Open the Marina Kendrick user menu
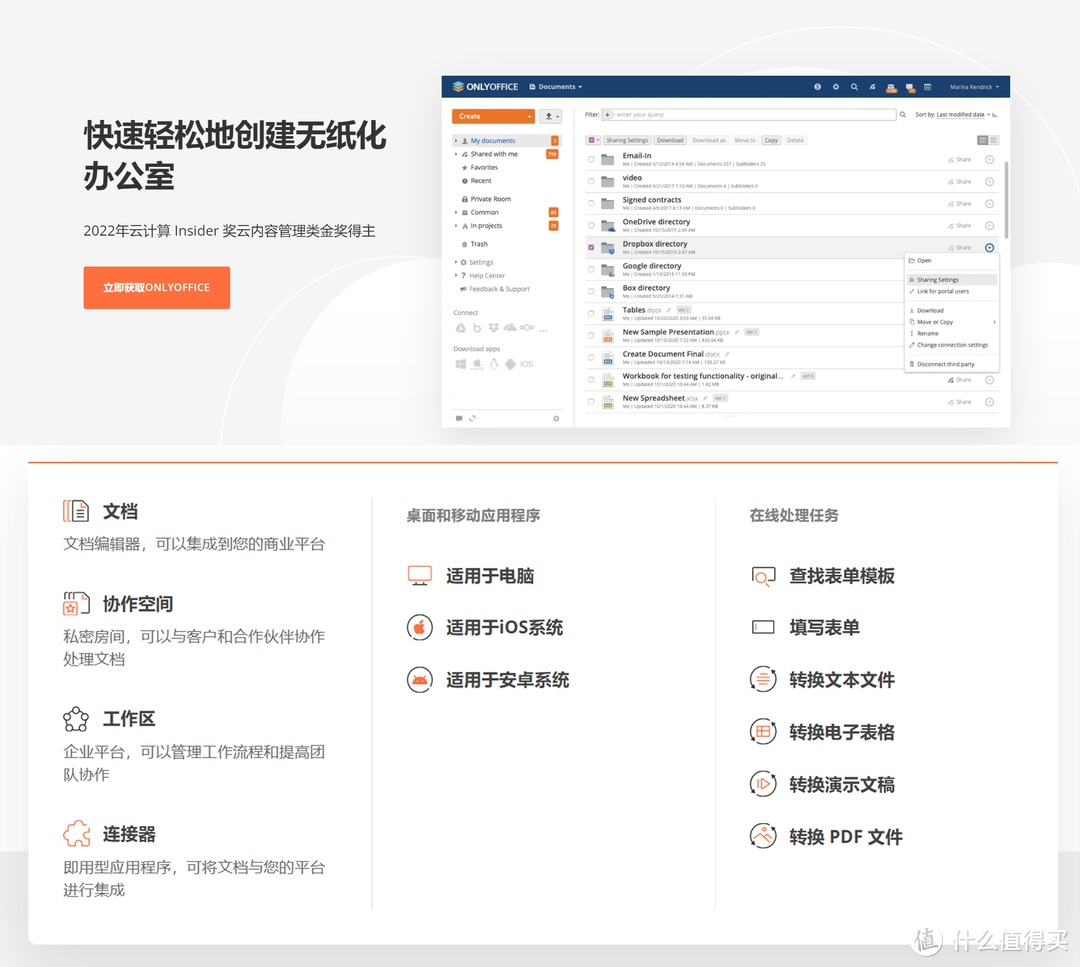This screenshot has width=1080, height=967. (974, 87)
